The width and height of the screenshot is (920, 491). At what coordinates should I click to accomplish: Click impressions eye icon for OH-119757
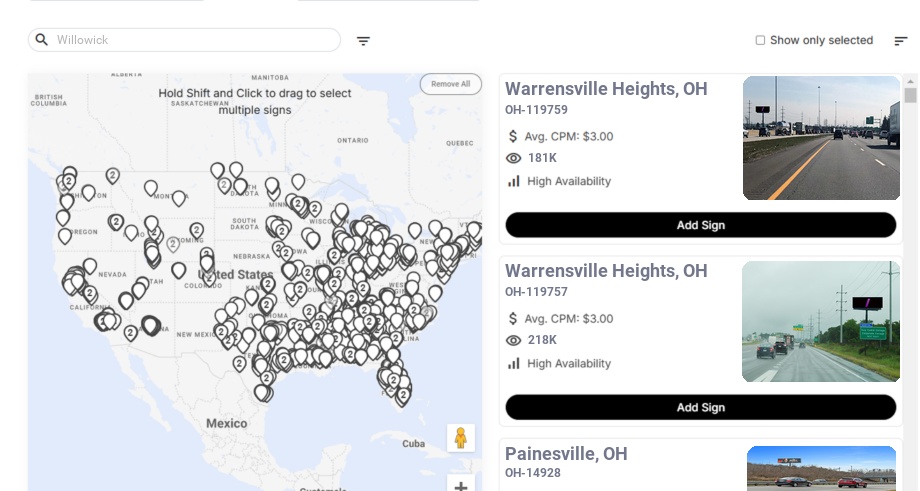tap(514, 340)
